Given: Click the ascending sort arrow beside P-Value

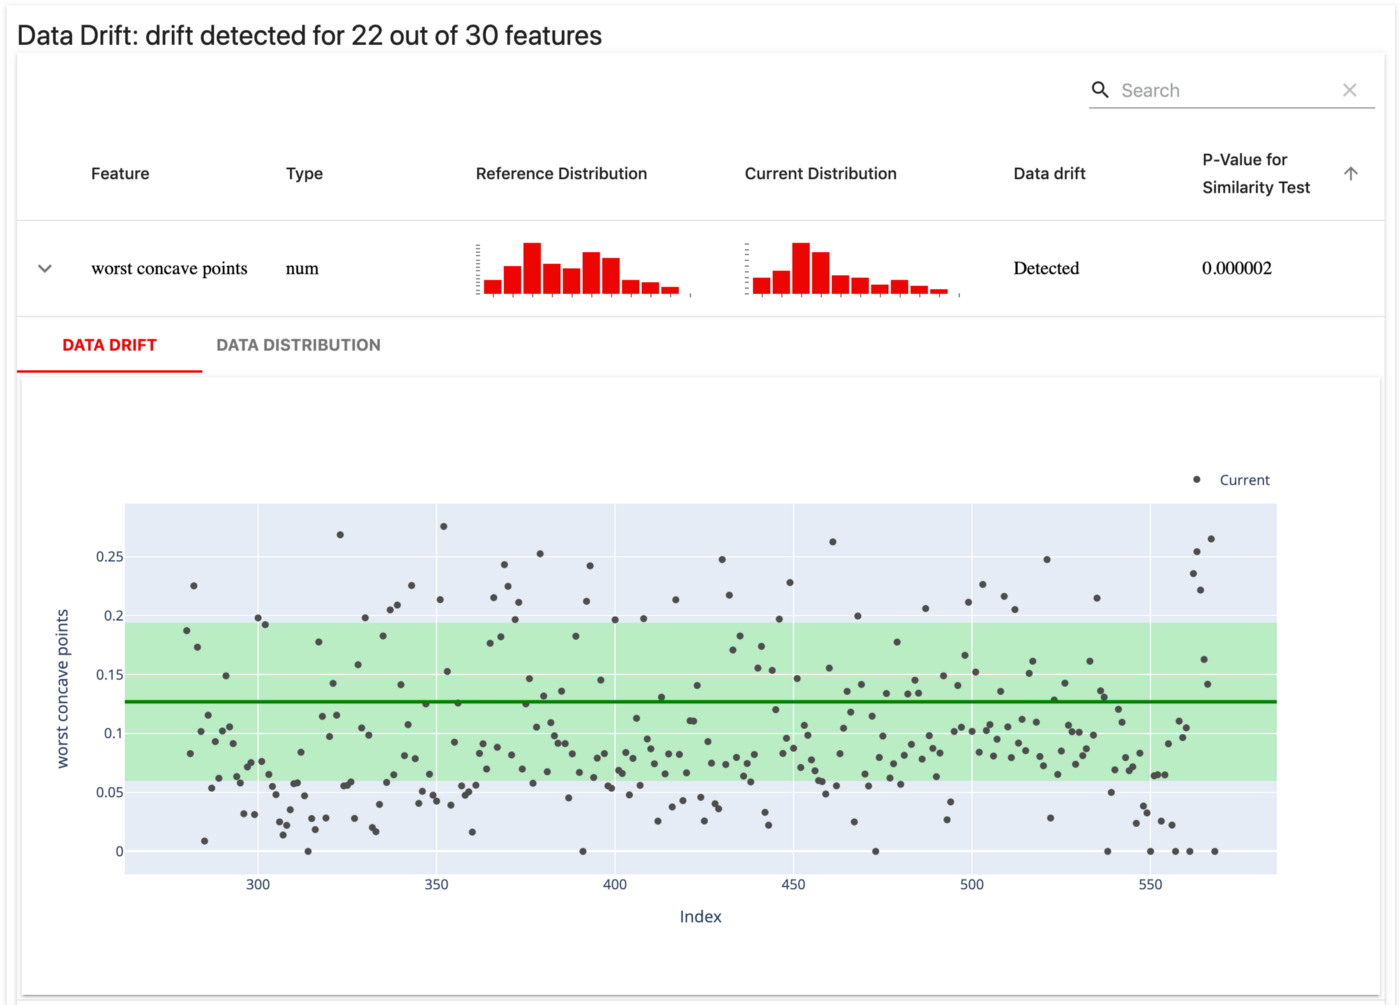Looking at the screenshot, I should pos(1352,172).
